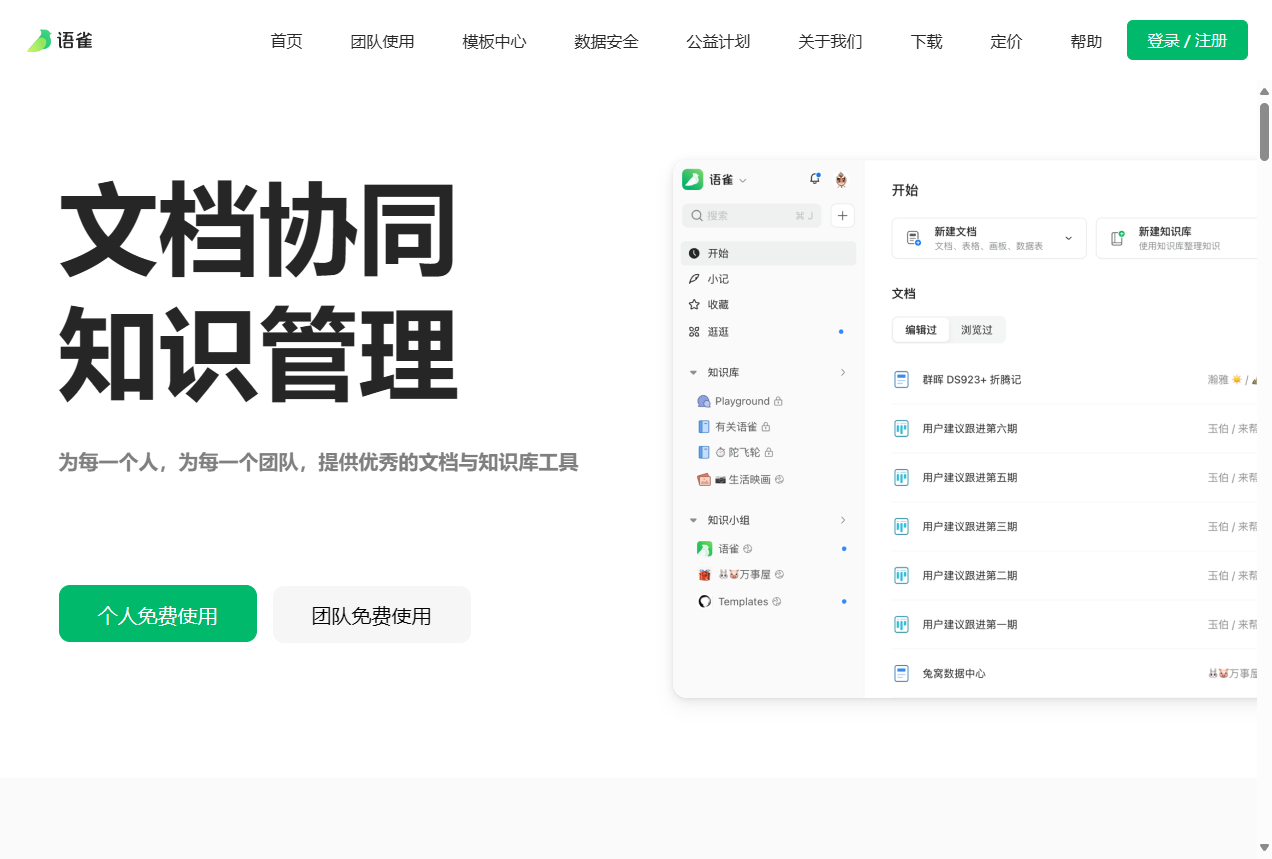
Task: Go to 定价 in the top menu
Action: click(1006, 41)
